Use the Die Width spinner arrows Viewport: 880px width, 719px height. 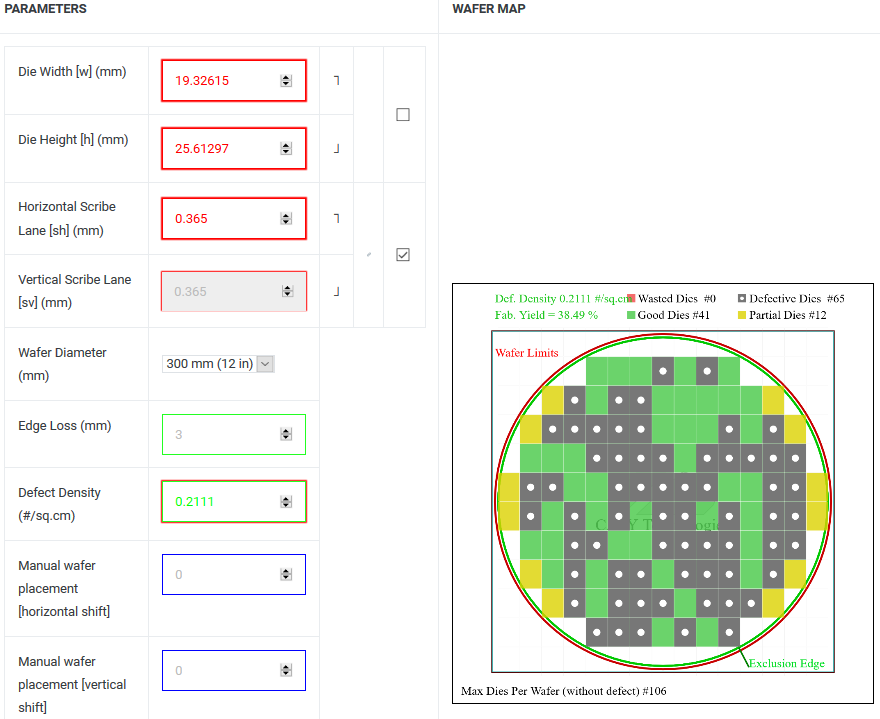[286, 81]
